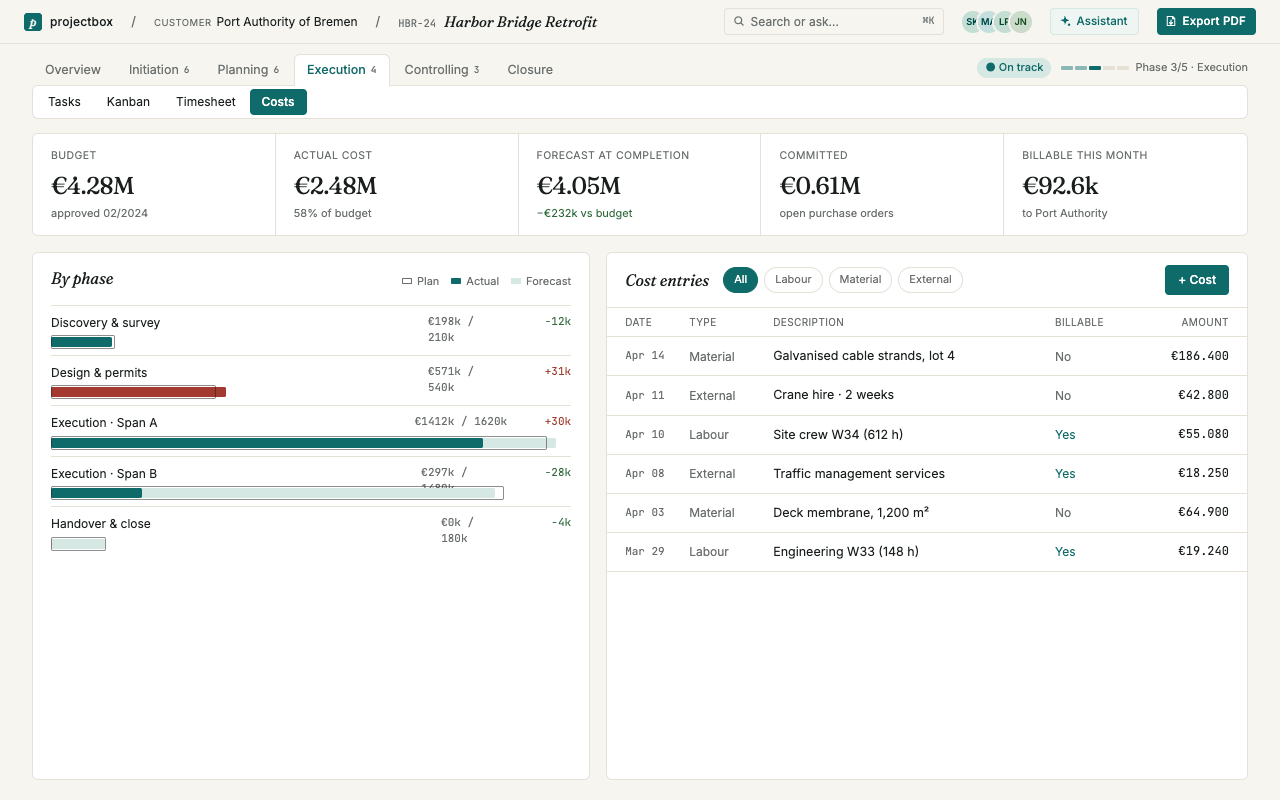Viewport: 1280px width, 800px height.
Task: Click the magnifier icon in search
Action: (739, 22)
